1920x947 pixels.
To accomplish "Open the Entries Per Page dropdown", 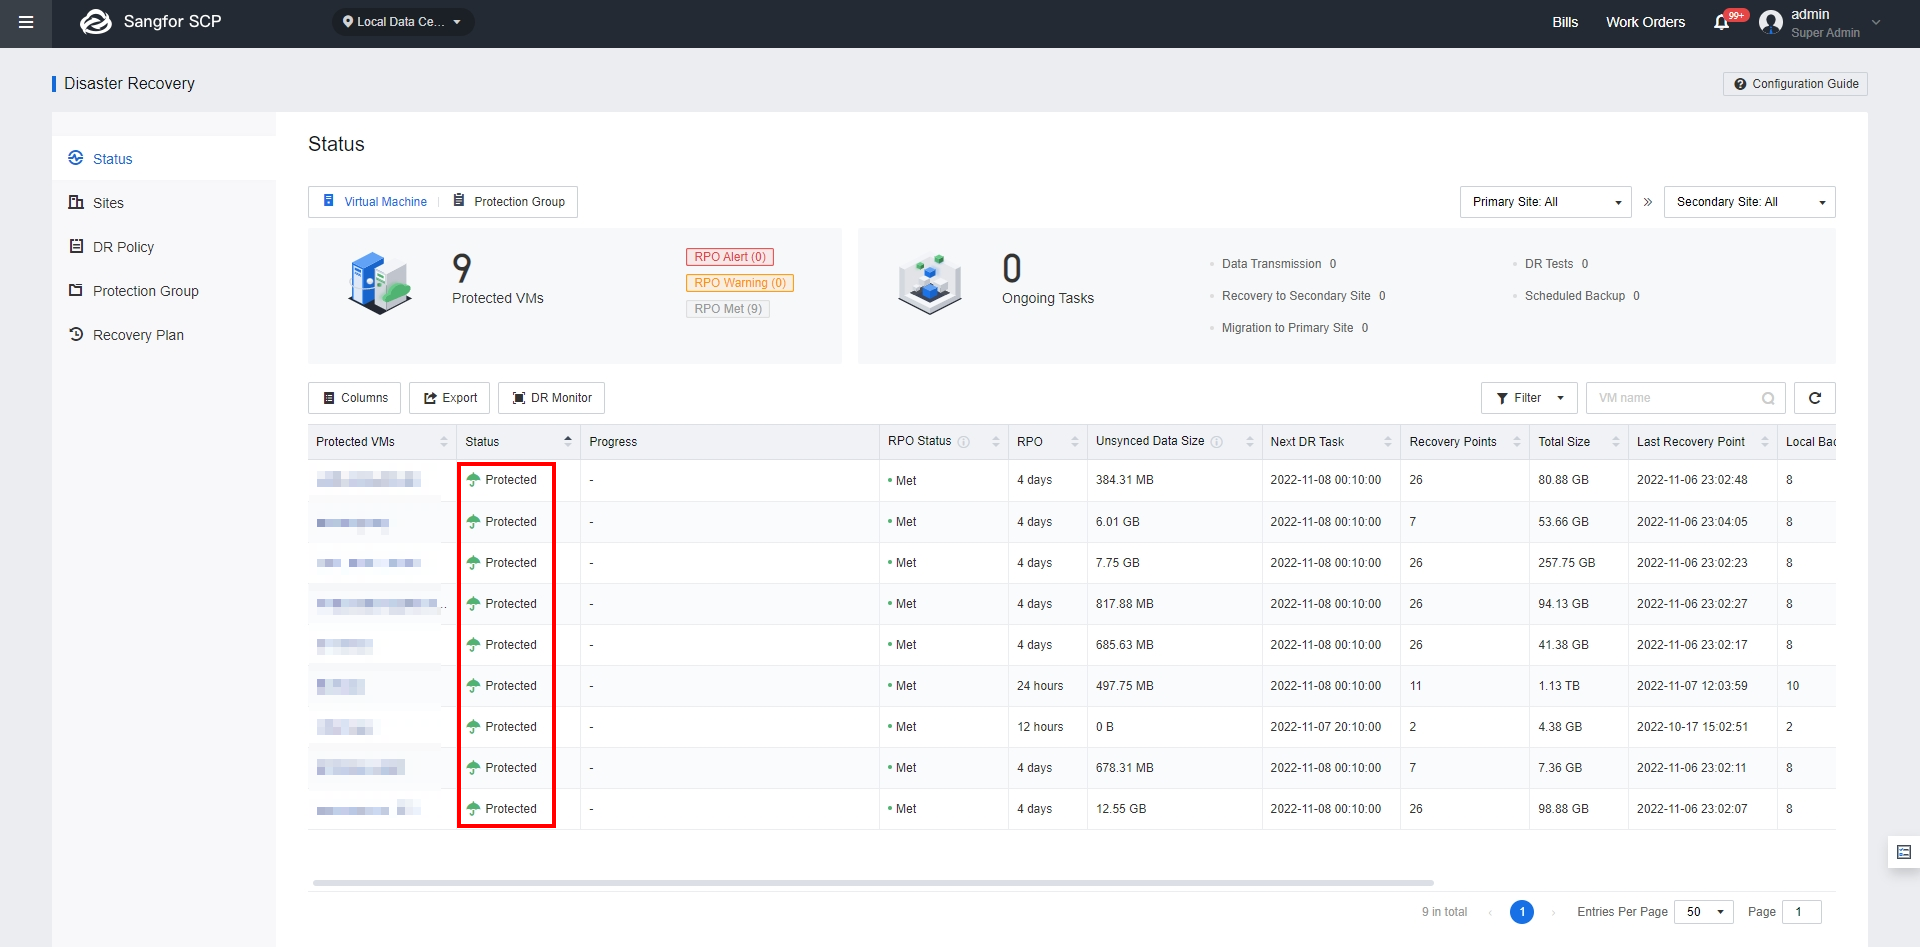I will 1704,912.
